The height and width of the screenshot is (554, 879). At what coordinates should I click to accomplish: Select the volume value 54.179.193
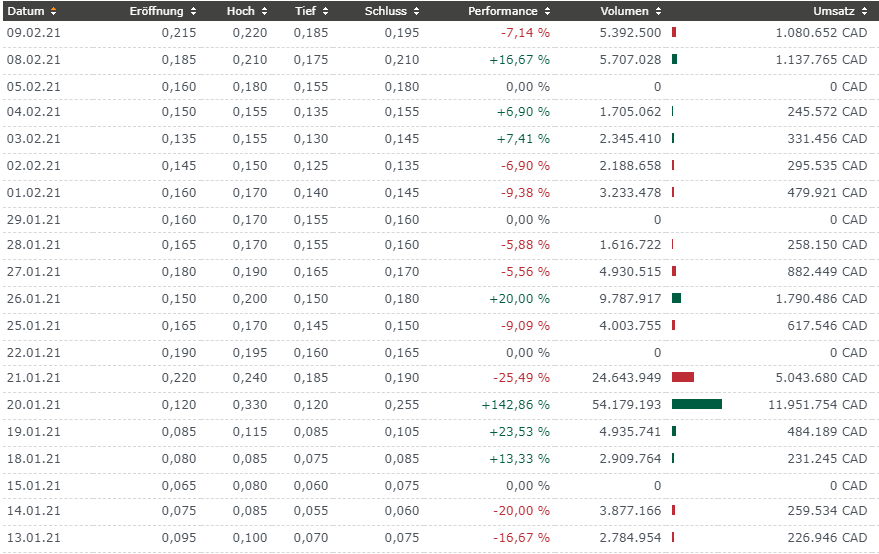(626, 405)
